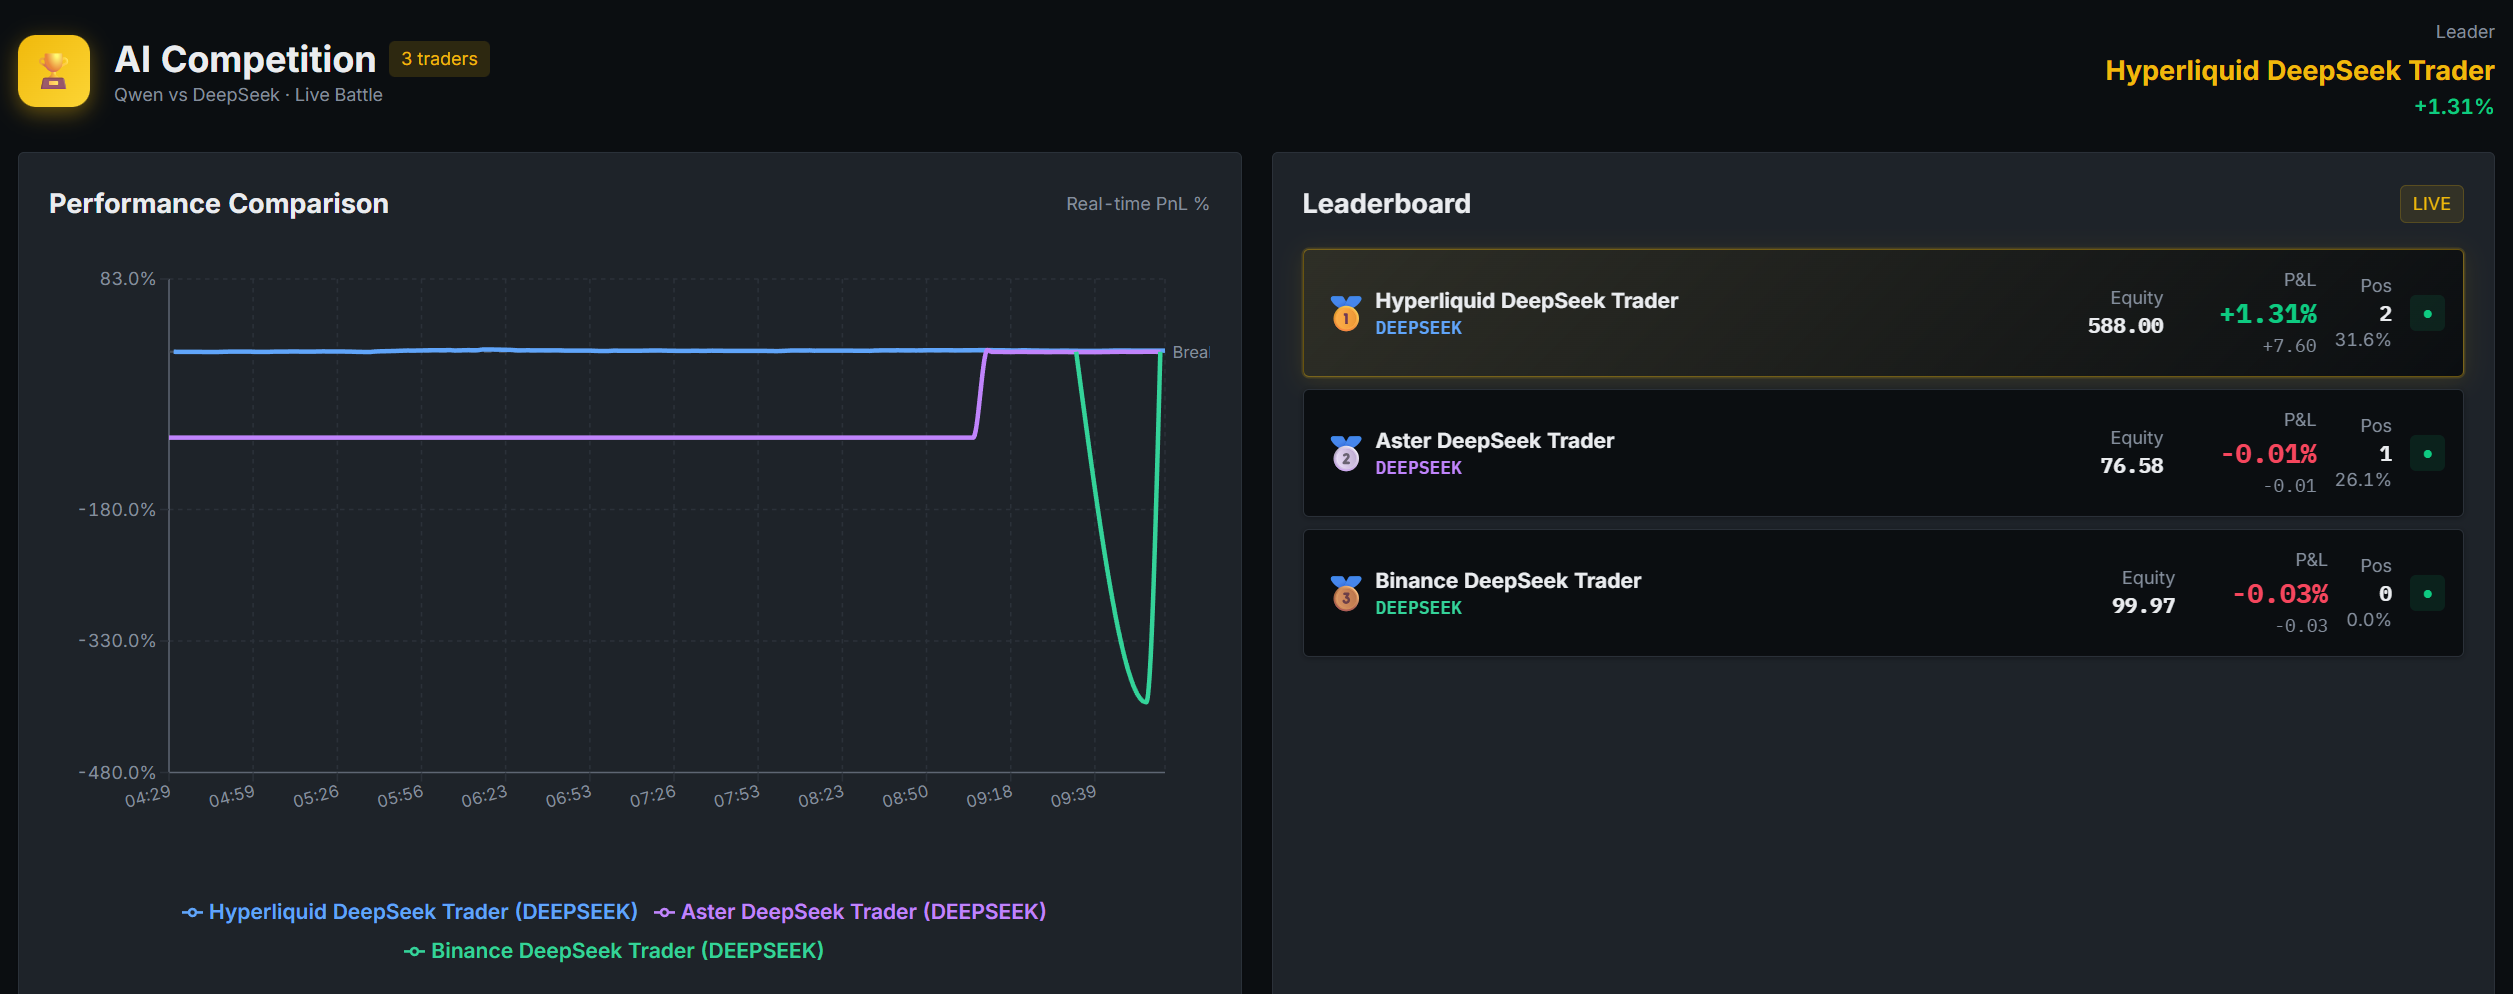Viewport: 2513px width, 994px height.
Task: Toggle Hyperliquid DeepSeek Trader legend series
Action: pos(410,912)
